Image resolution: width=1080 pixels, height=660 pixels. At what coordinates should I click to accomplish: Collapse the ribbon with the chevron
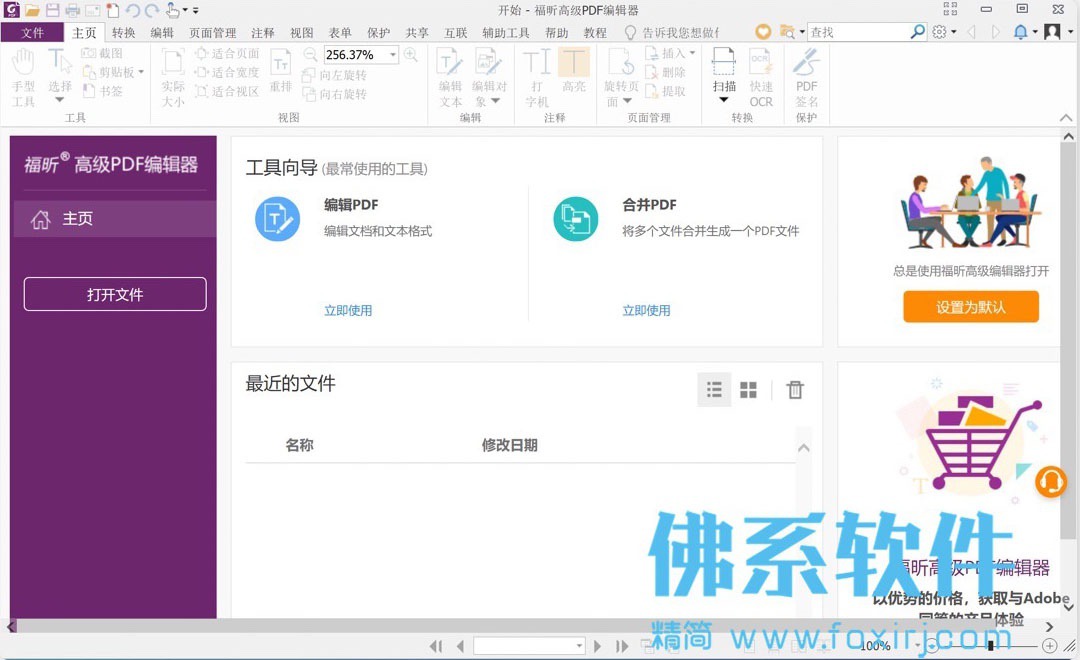(1066, 118)
